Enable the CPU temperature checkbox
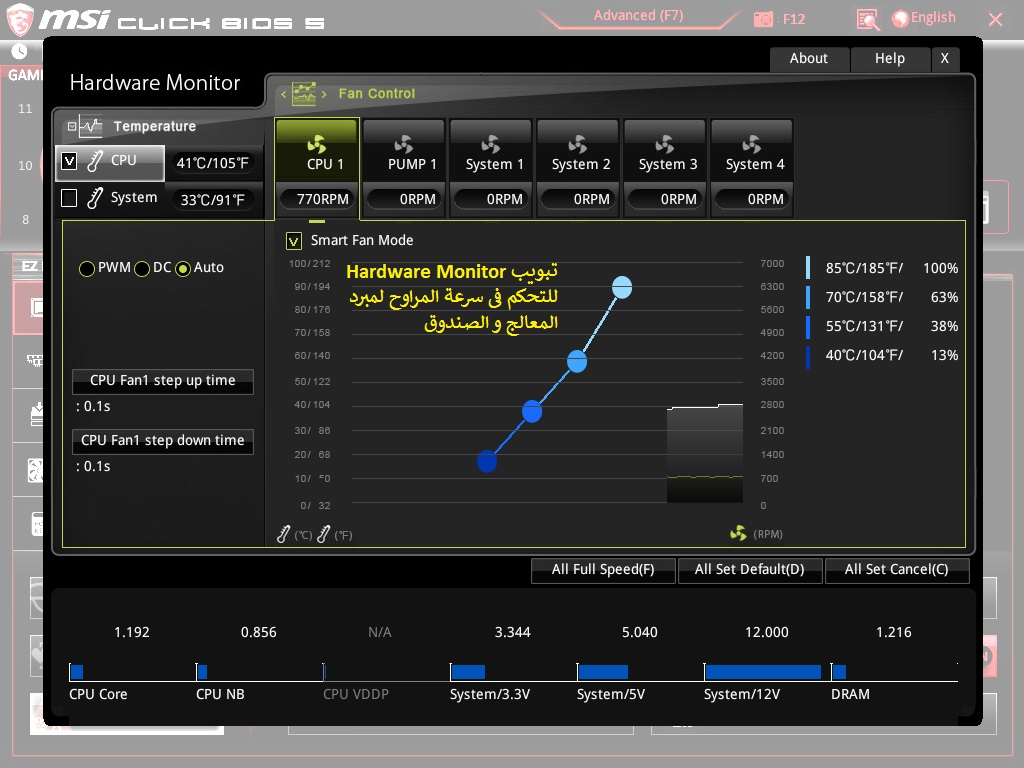 click(x=69, y=161)
